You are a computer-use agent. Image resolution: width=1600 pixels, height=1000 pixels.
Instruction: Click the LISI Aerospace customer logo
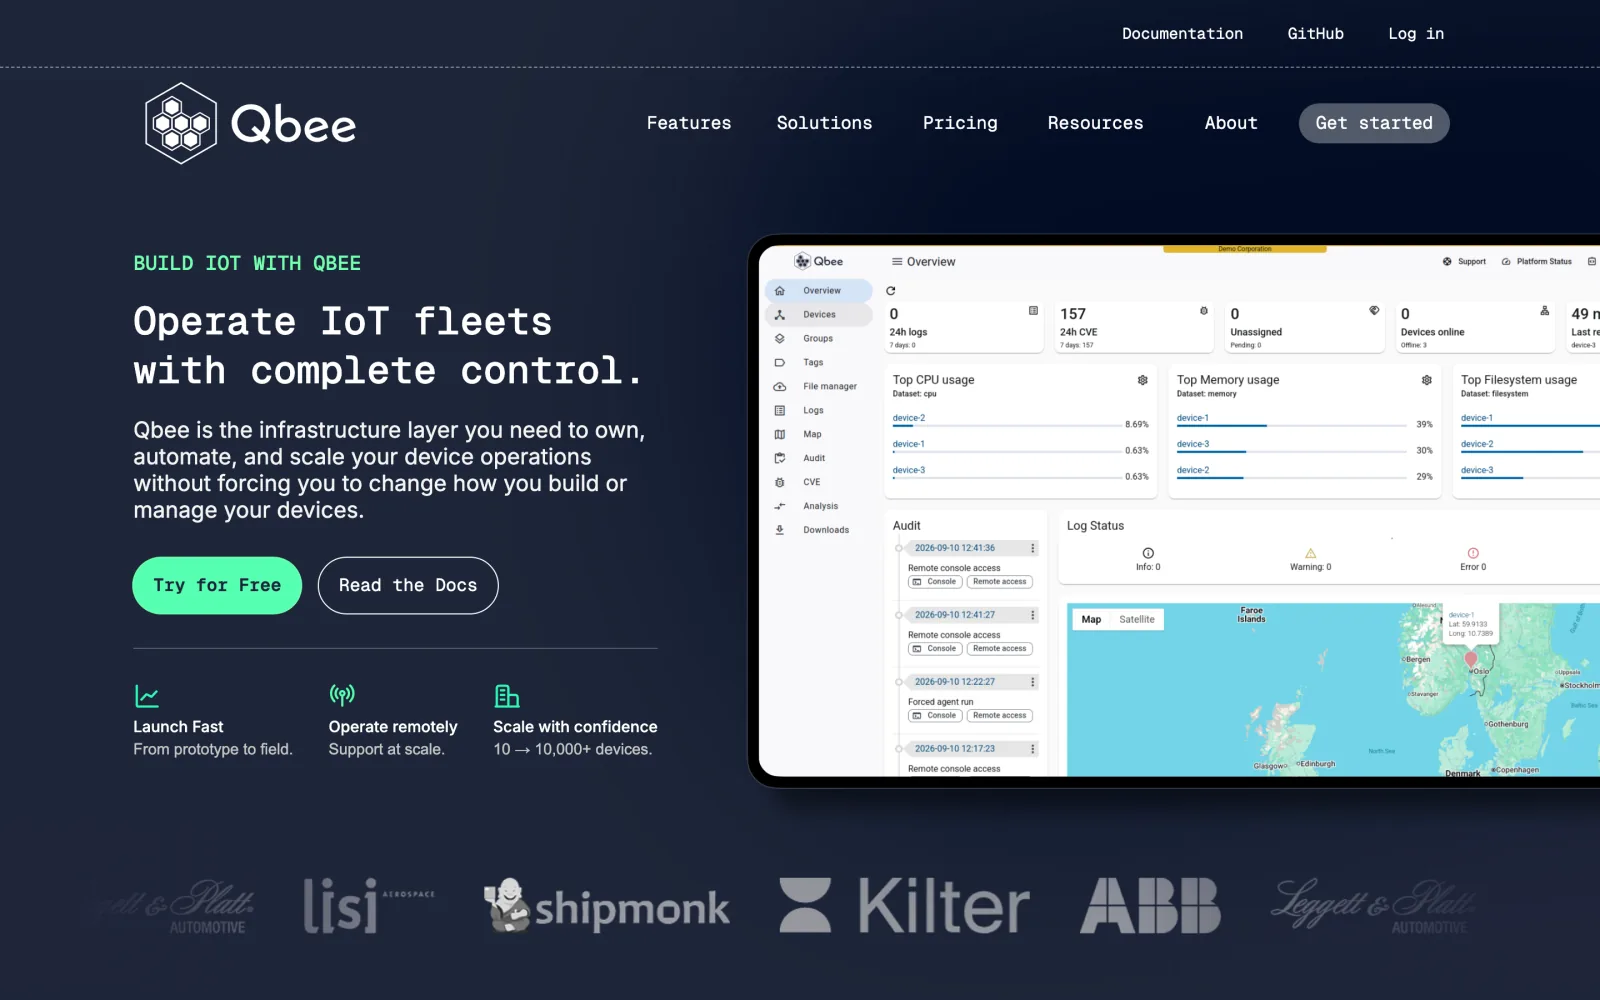click(x=369, y=906)
